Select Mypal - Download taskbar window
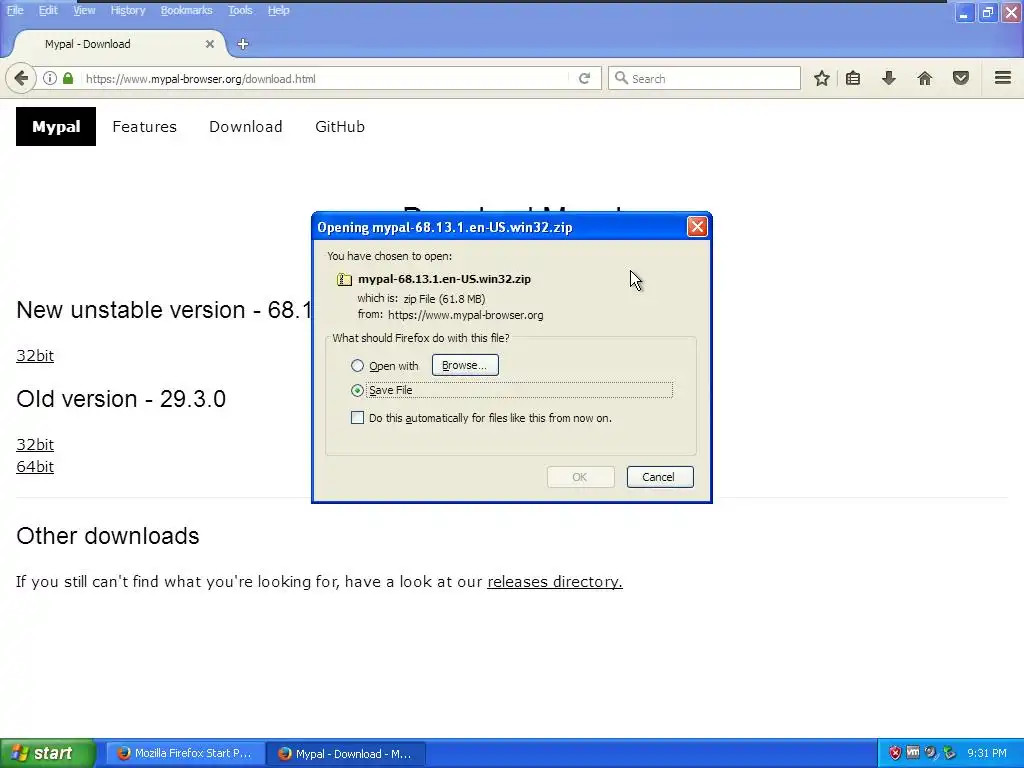Screen dimensions: 1024x768 (x=346, y=754)
